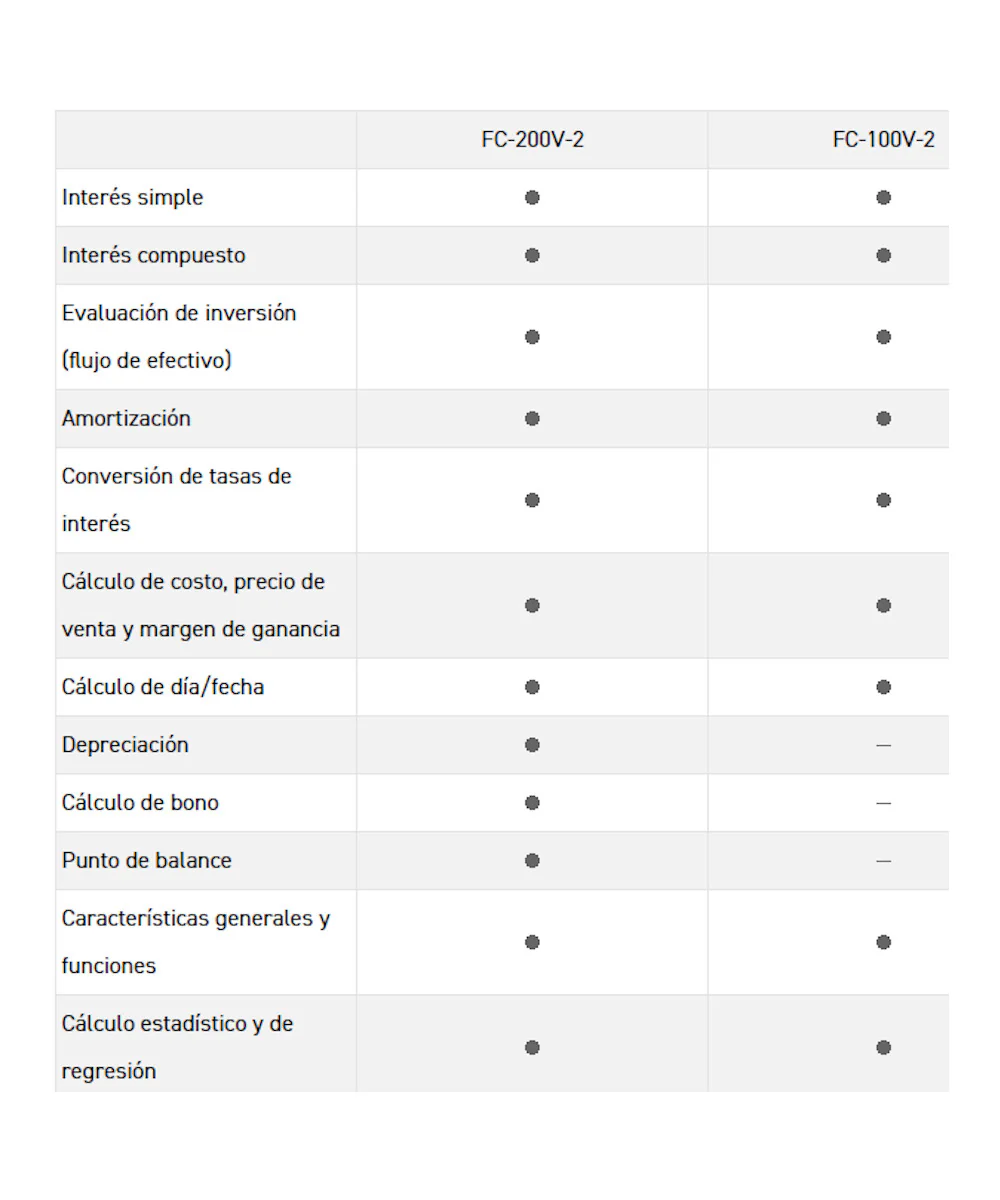This screenshot has height=1200, width=1000.
Task: Click the Amortización row label
Action: point(126,418)
